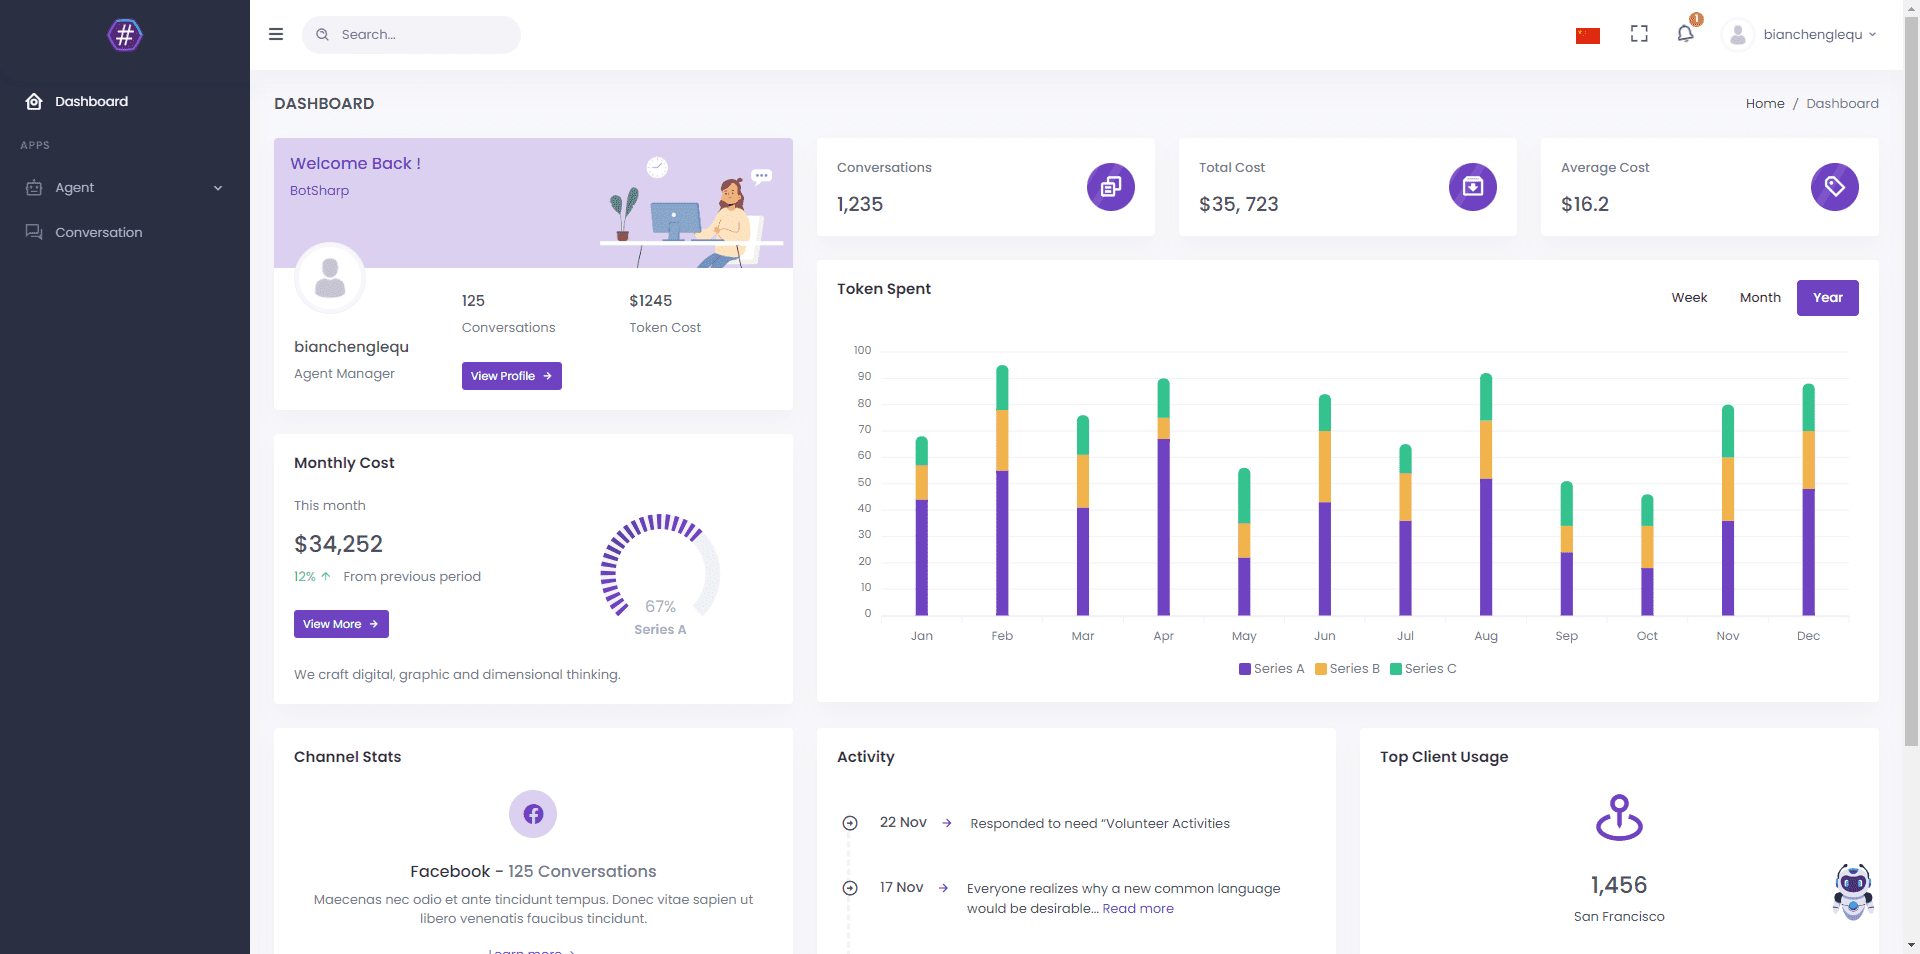Click the 22 Nov activity circle icon
Screen dimensions: 1920x954
click(x=850, y=823)
